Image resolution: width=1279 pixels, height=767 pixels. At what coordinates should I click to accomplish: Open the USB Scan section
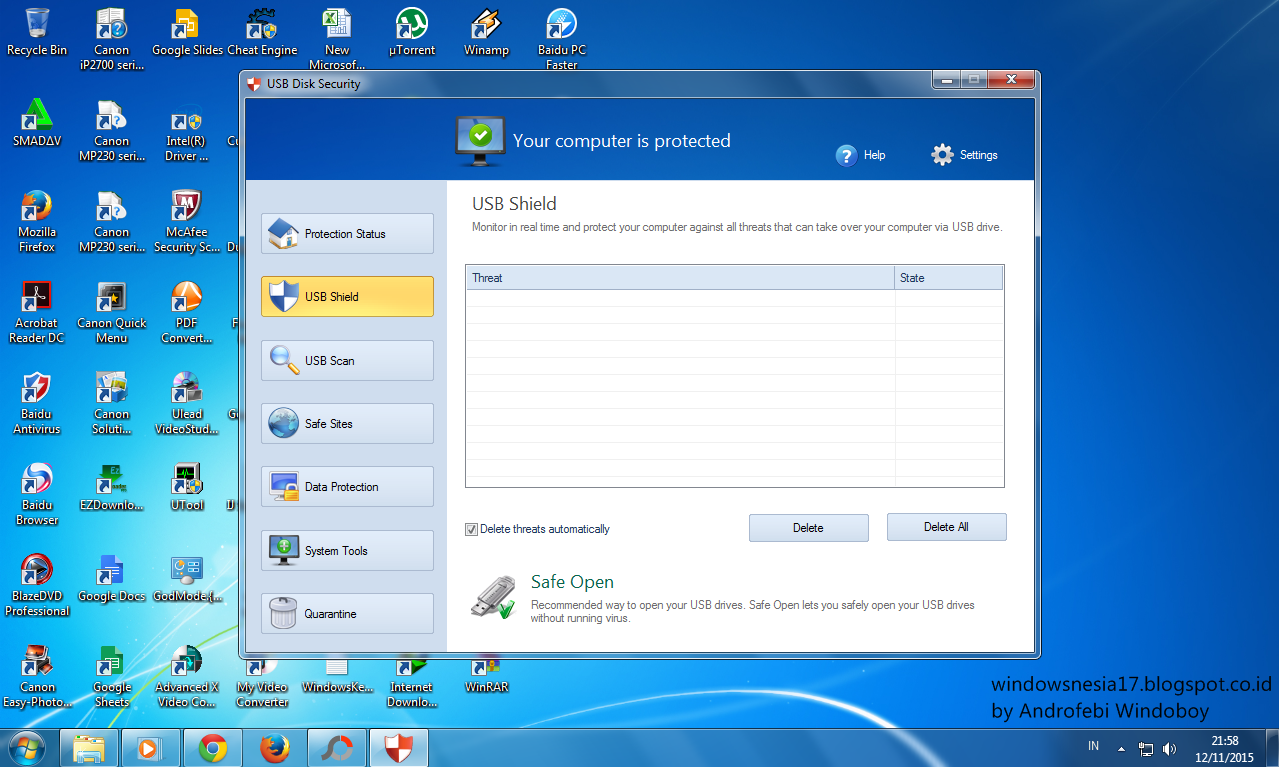347,360
